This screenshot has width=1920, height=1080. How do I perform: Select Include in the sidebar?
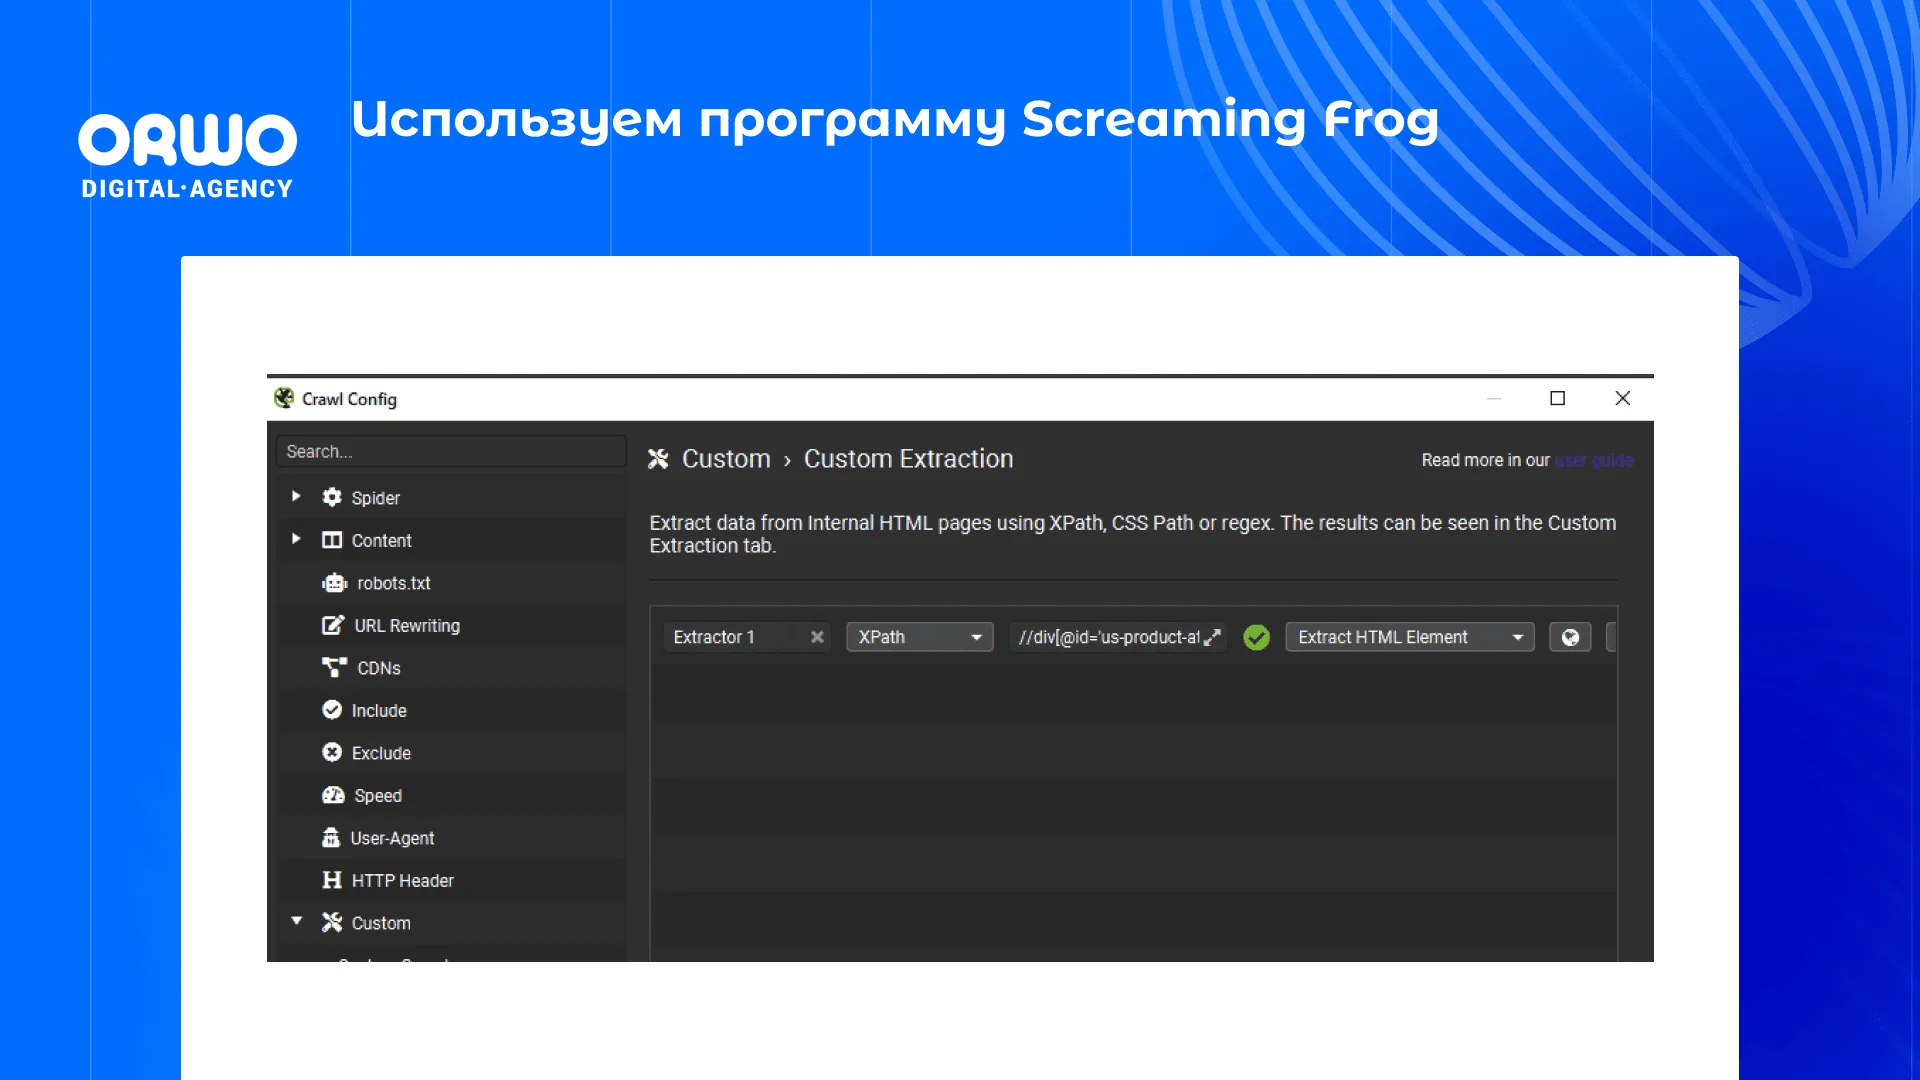(378, 710)
